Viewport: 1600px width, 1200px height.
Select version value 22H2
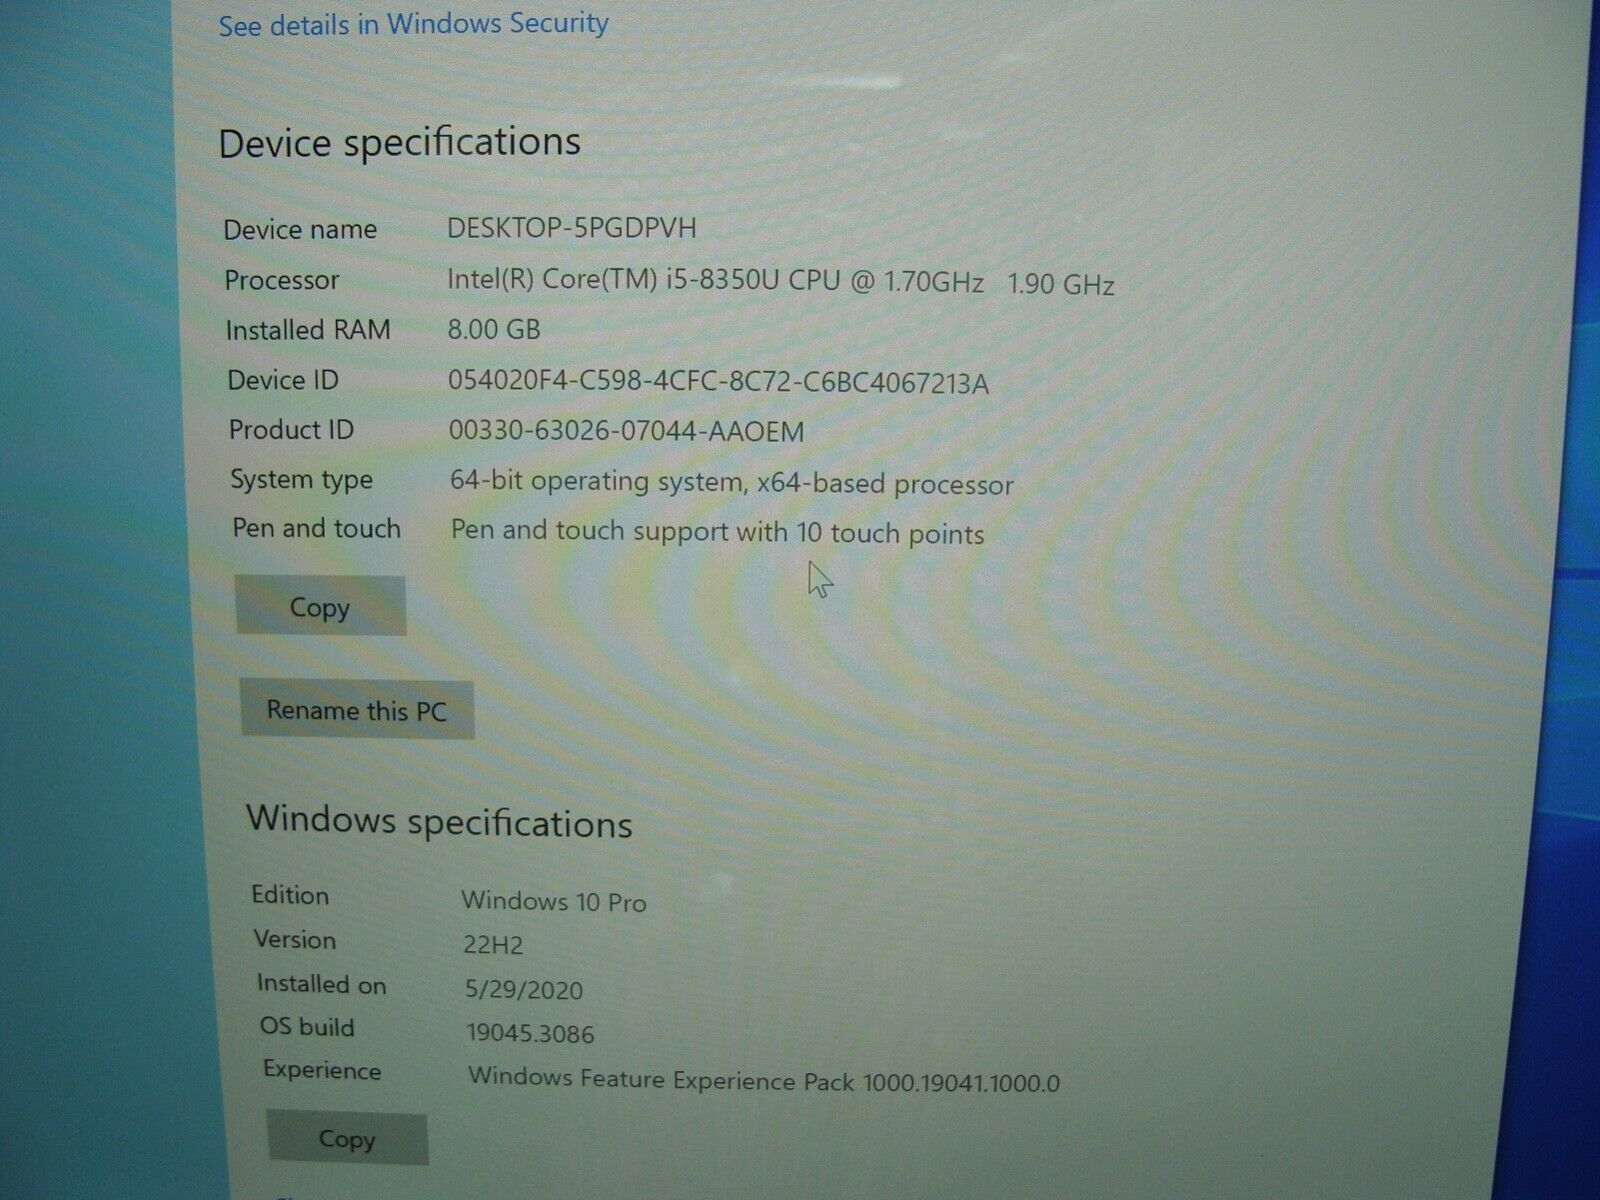[493, 945]
